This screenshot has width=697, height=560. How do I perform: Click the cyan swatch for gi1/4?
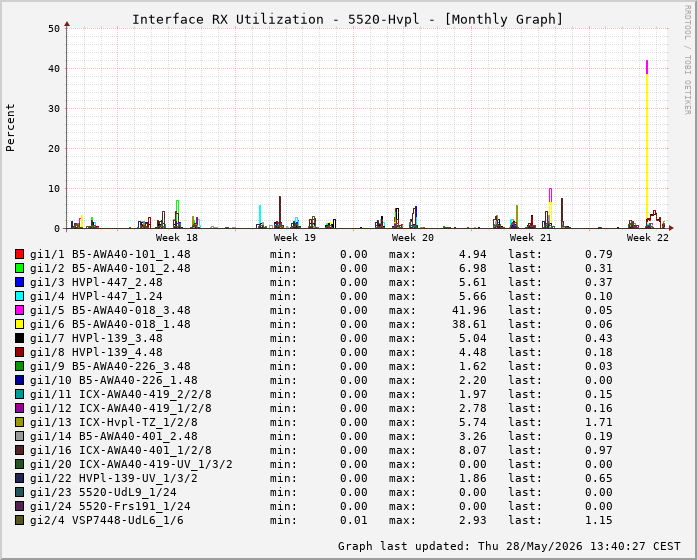[19, 296]
